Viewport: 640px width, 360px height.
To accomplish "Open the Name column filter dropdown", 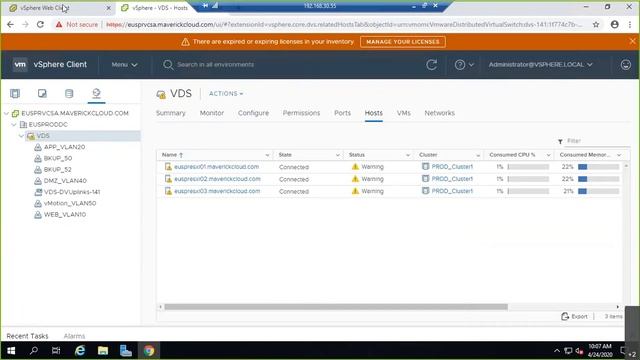I will 267,155.
